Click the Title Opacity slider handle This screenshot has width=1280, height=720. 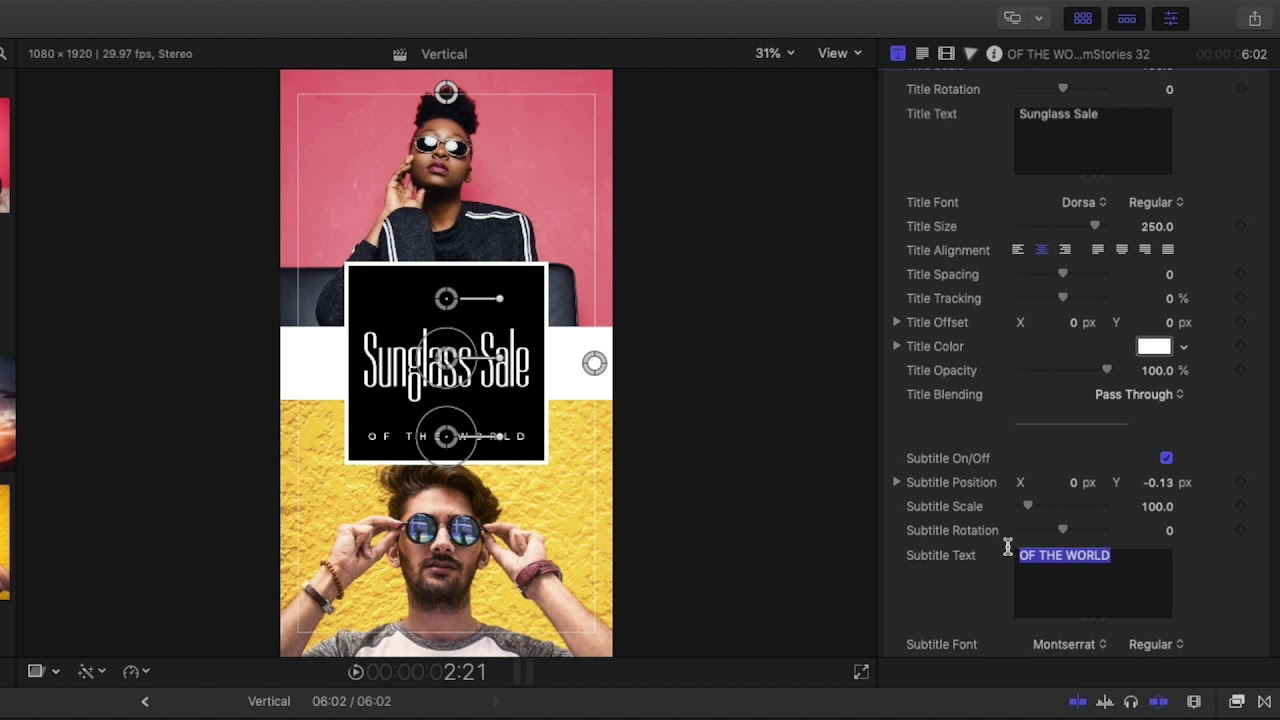point(1106,370)
